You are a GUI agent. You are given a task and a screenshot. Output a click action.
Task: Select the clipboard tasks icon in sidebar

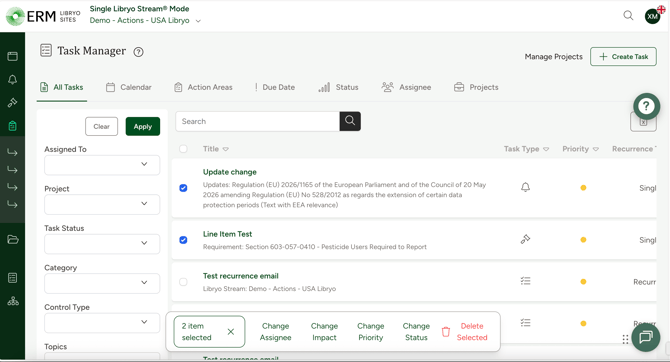click(12, 126)
